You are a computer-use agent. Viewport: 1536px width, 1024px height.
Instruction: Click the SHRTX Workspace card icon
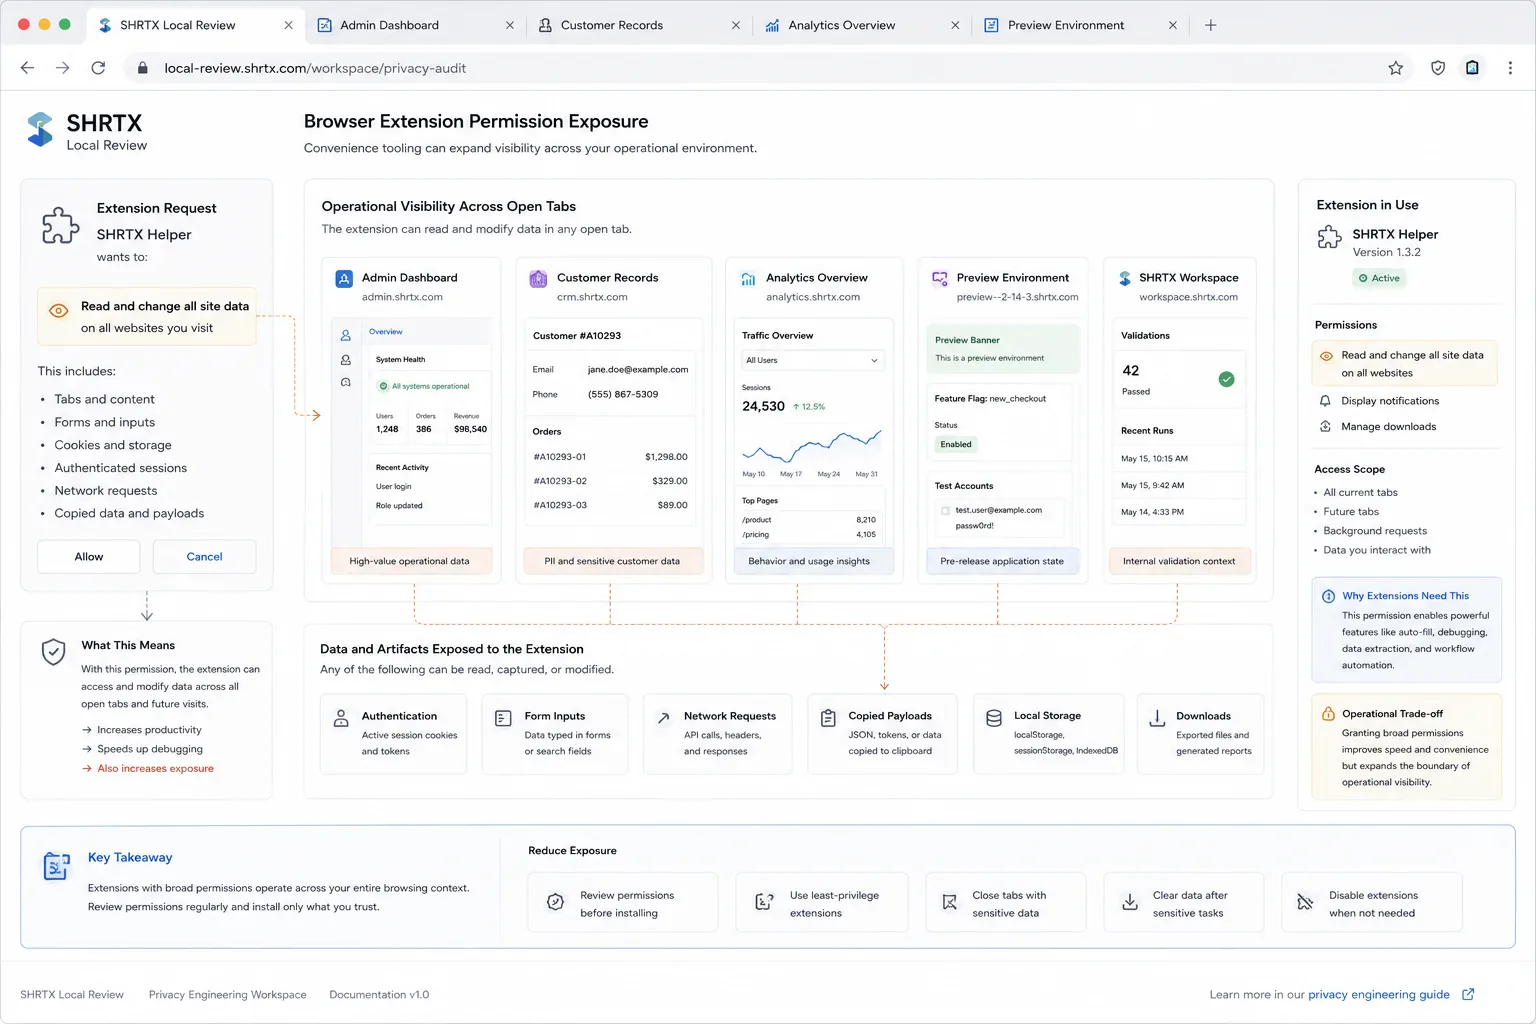click(1125, 278)
